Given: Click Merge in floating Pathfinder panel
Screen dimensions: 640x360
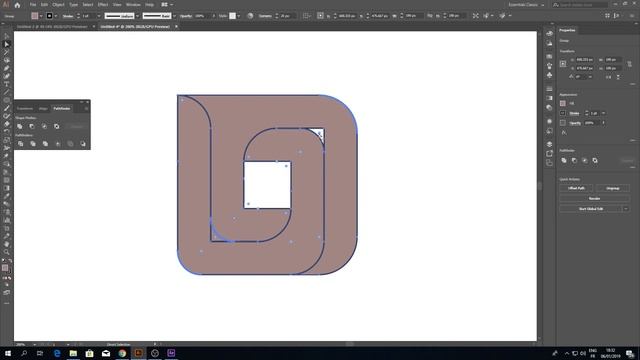Looking at the screenshot, I should click(x=45, y=144).
